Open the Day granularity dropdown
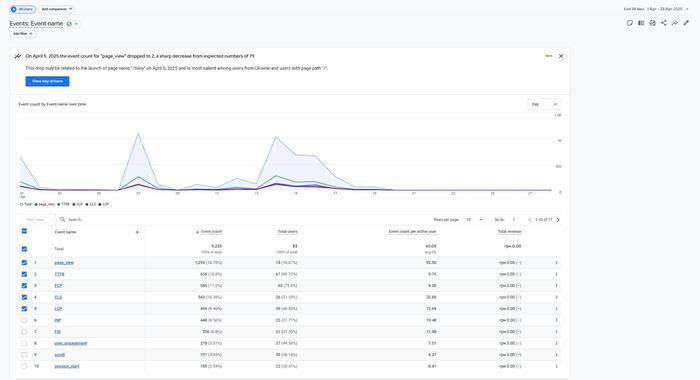This screenshot has height=380, width=700. point(544,104)
